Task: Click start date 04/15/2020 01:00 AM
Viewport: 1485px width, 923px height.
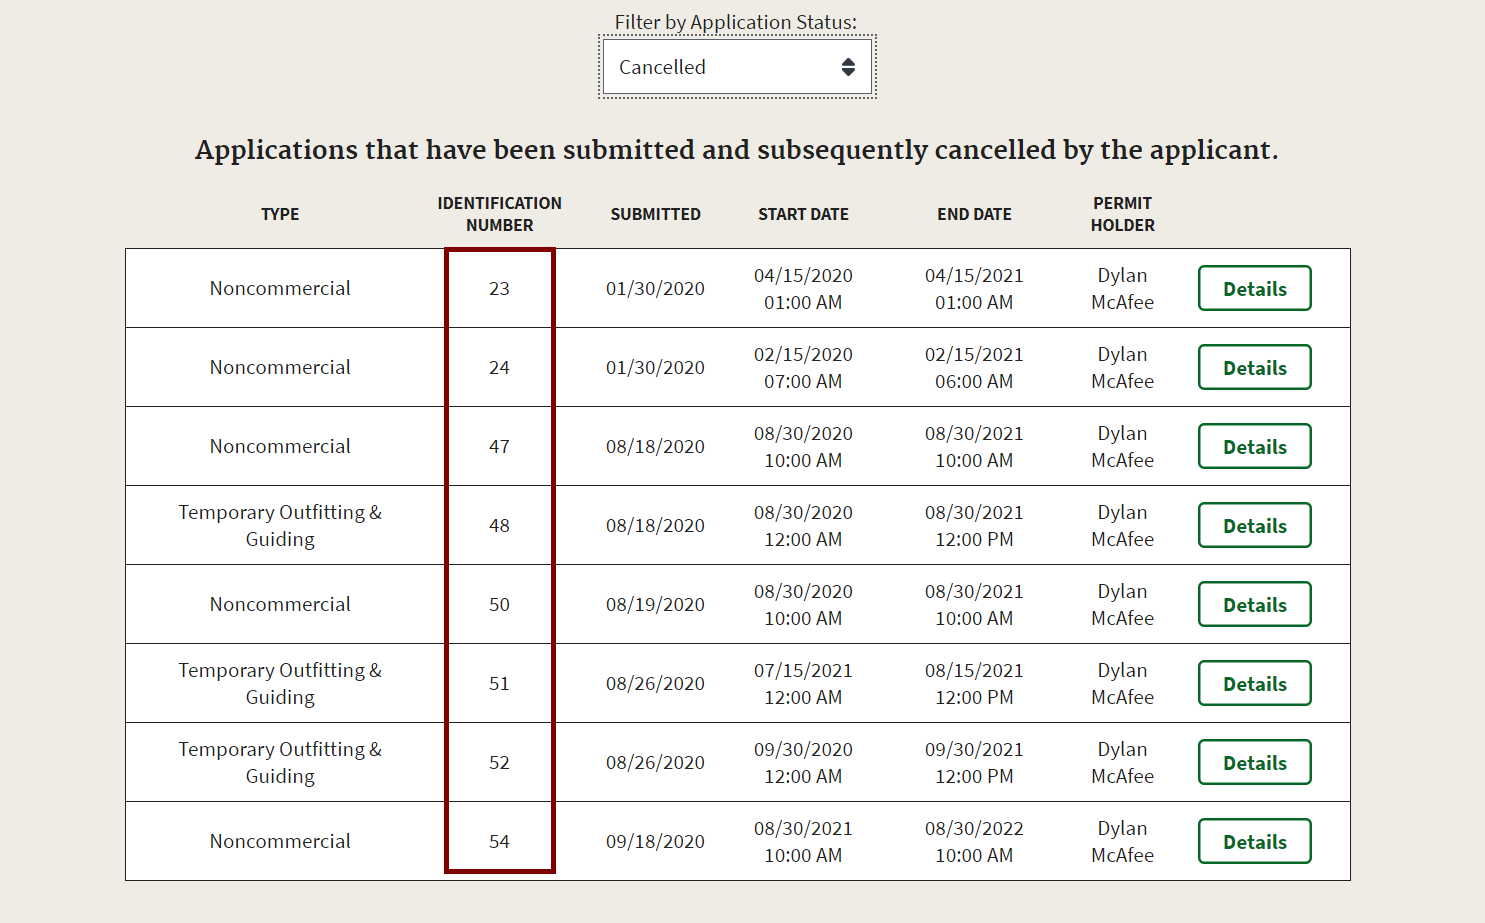Action: click(803, 288)
